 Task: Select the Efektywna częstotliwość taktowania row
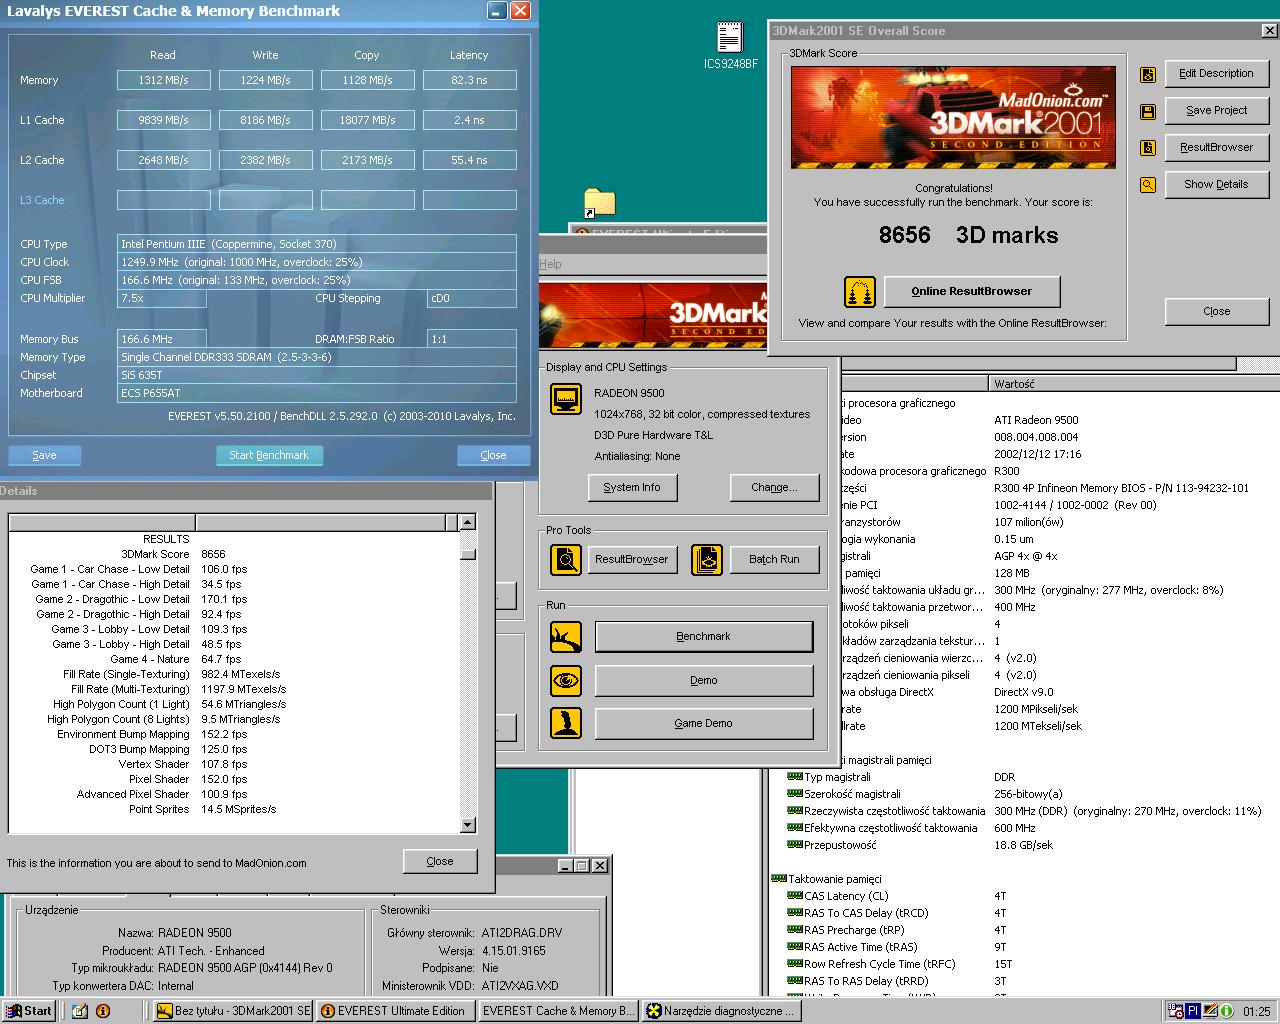(1025, 829)
